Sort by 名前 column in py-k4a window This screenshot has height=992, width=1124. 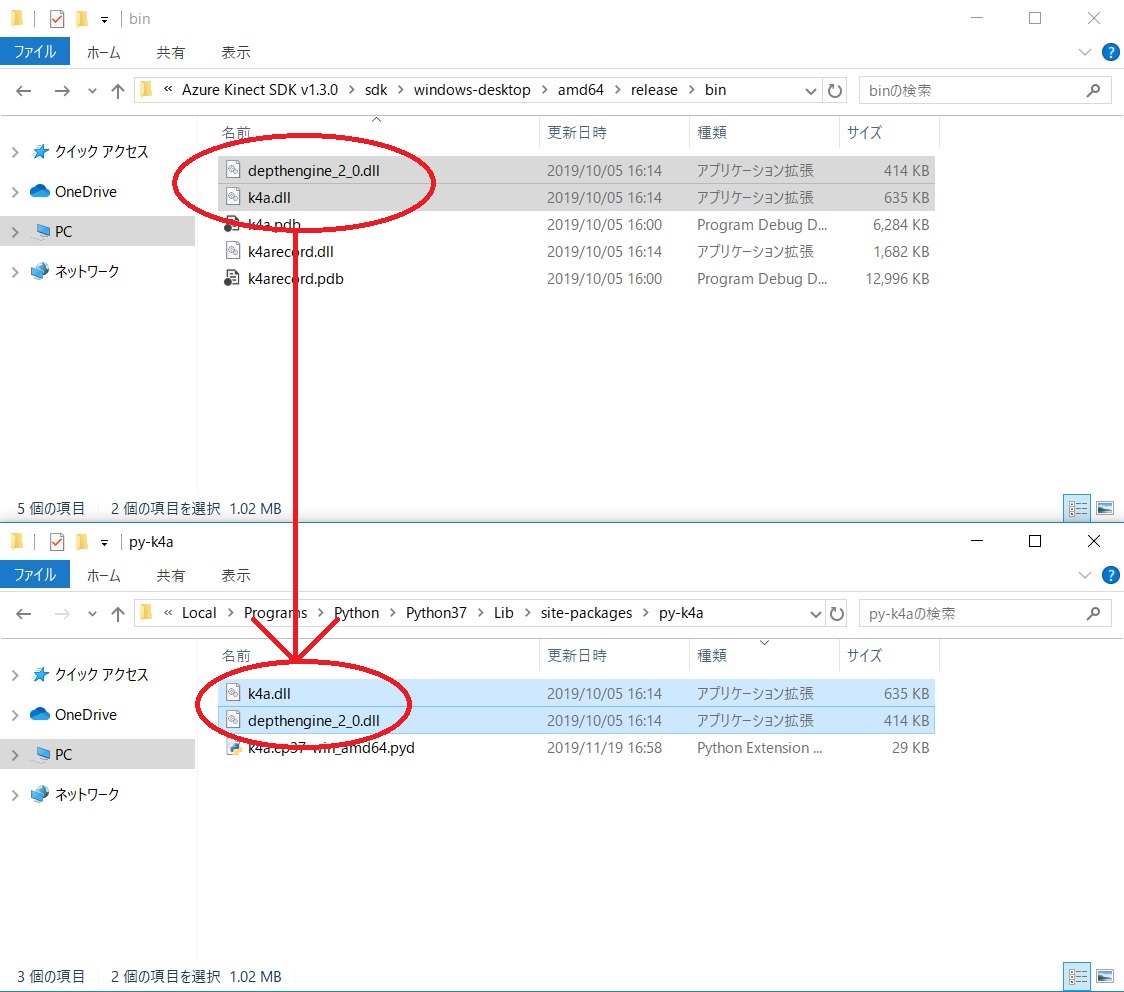coord(236,655)
